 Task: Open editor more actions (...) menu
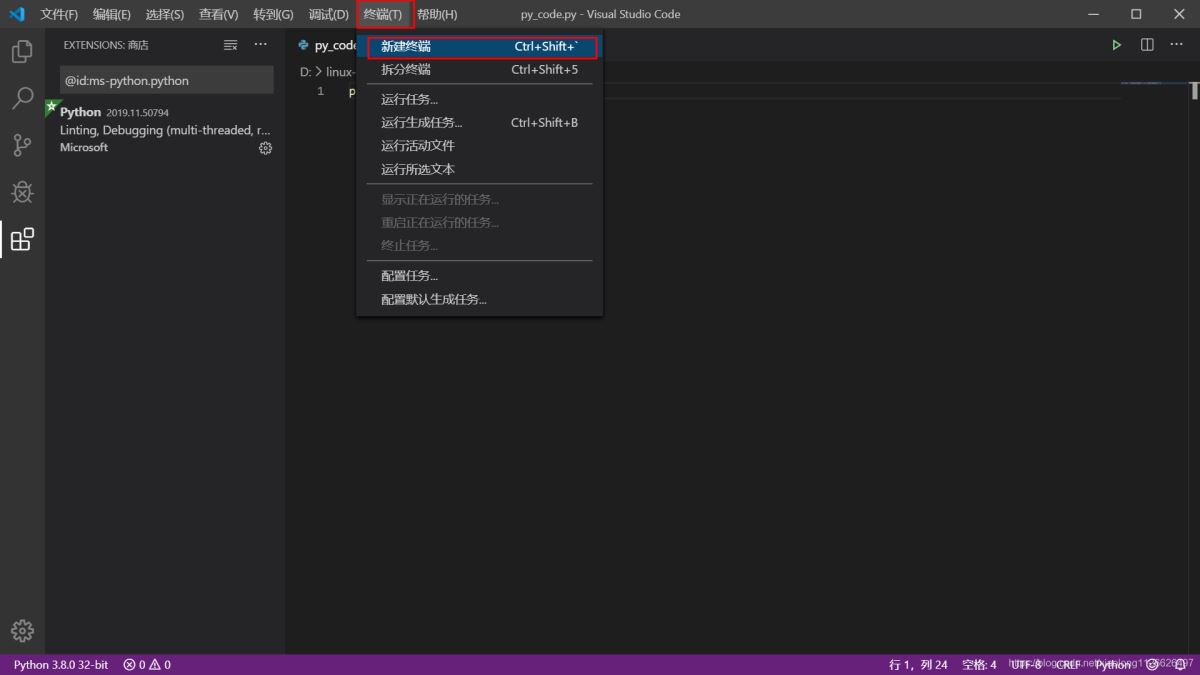pos(1176,44)
